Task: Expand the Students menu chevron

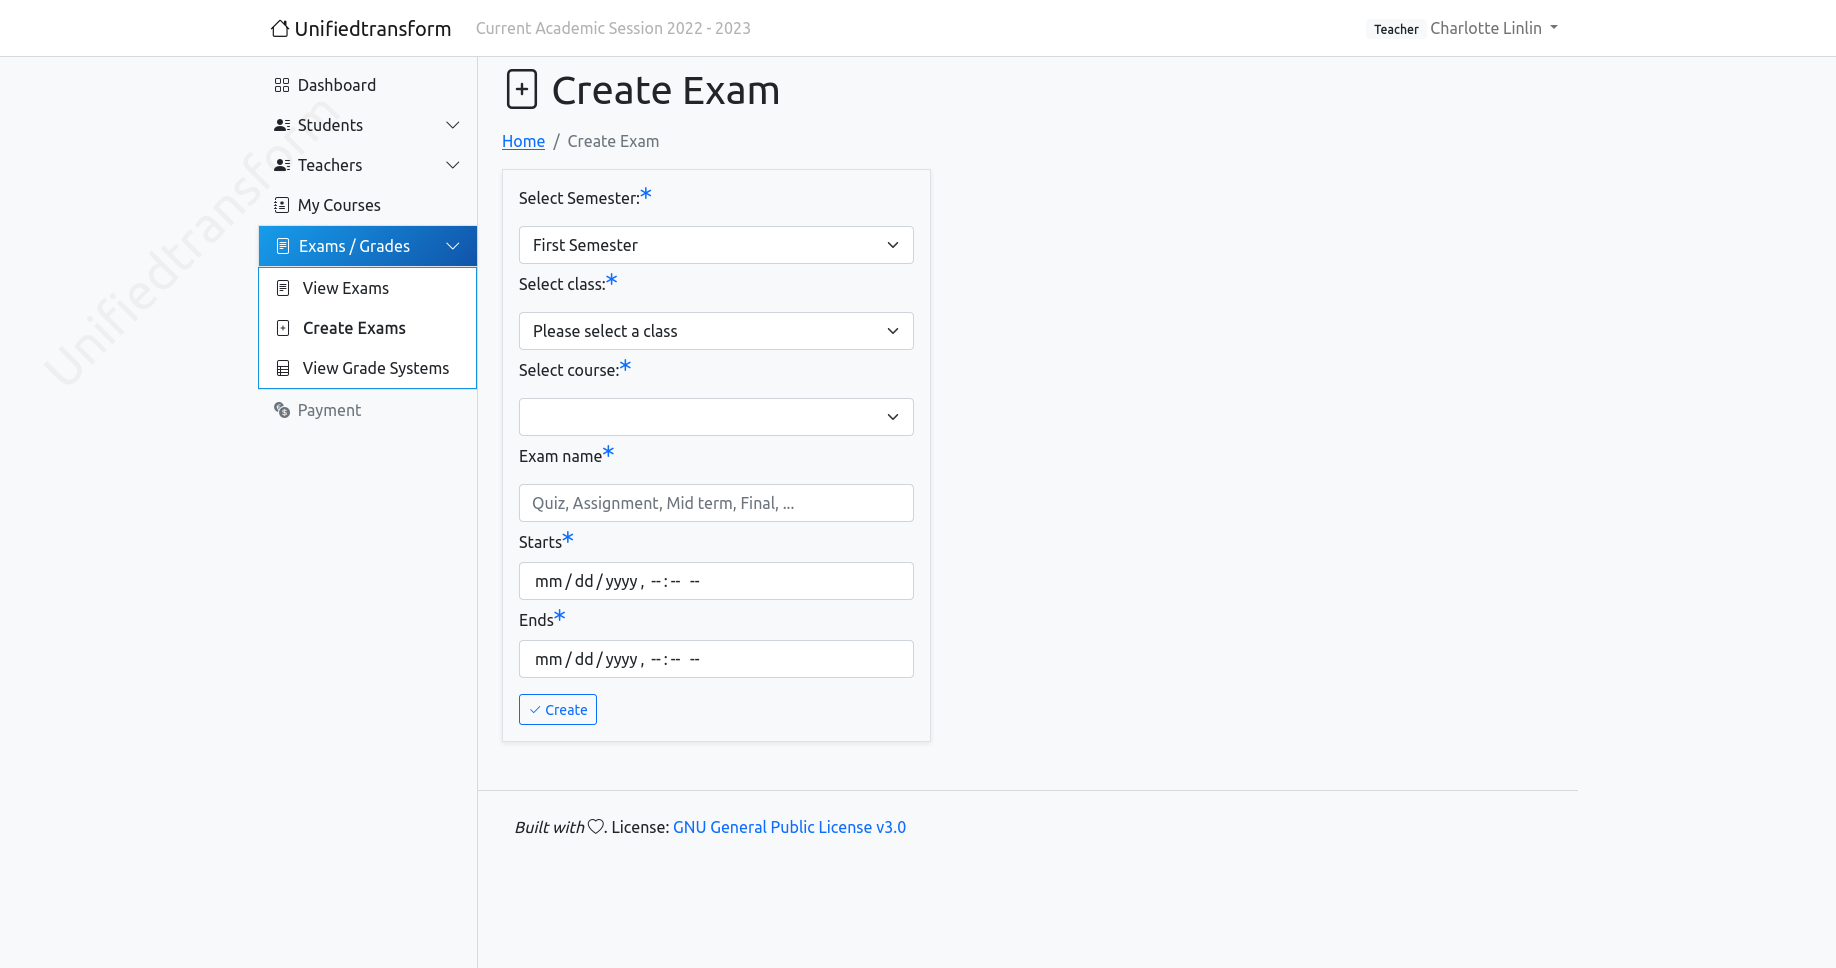Action: (453, 125)
